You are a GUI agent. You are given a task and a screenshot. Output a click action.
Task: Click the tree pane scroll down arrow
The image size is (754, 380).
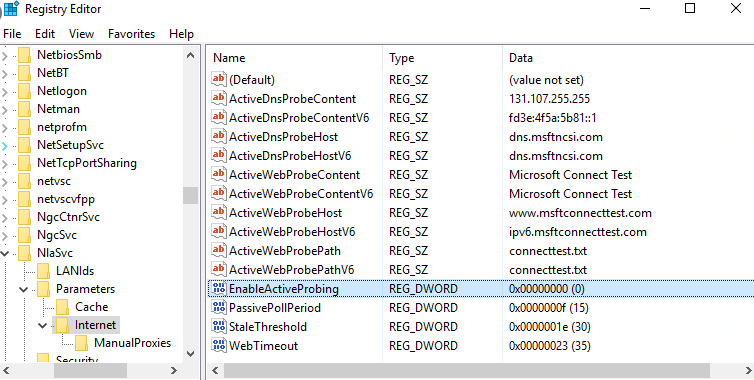click(x=190, y=354)
